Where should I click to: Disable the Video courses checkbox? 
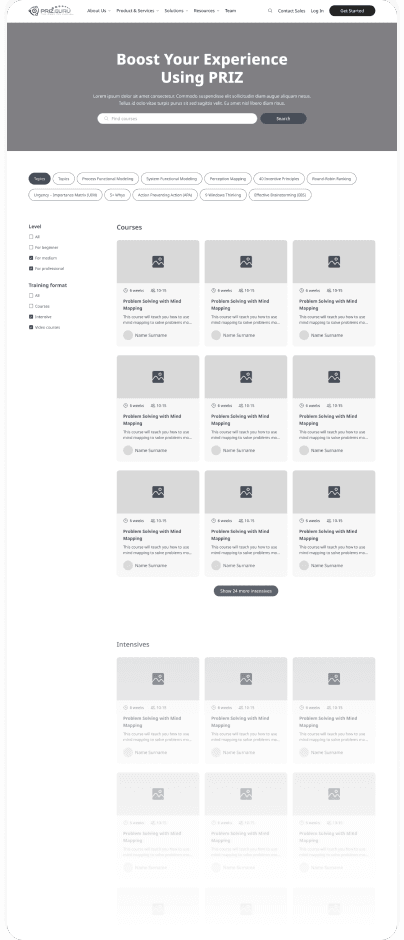click(31, 327)
